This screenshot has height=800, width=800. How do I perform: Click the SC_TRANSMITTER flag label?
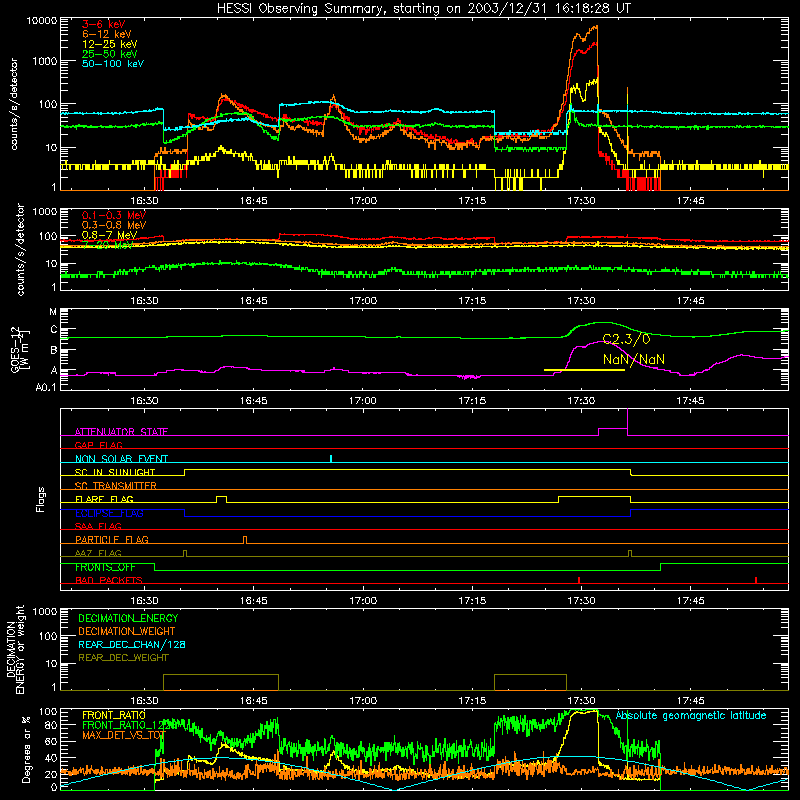point(116,486)
